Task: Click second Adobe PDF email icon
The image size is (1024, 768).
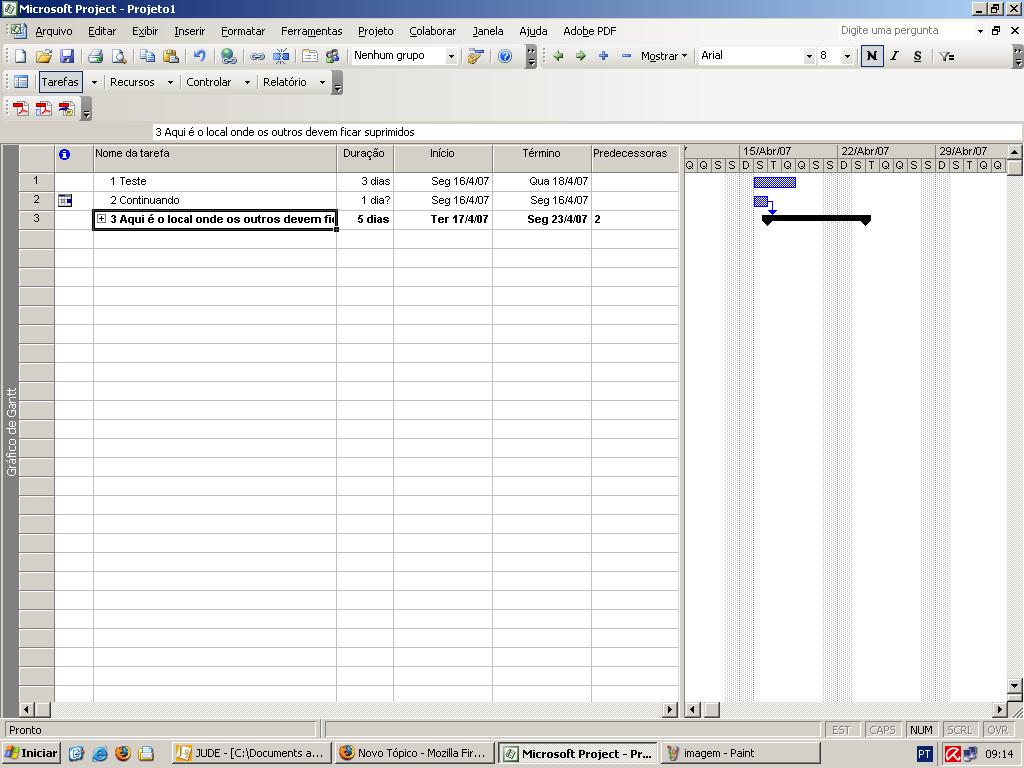Action: pyautogui.click(x=44, y=108)
